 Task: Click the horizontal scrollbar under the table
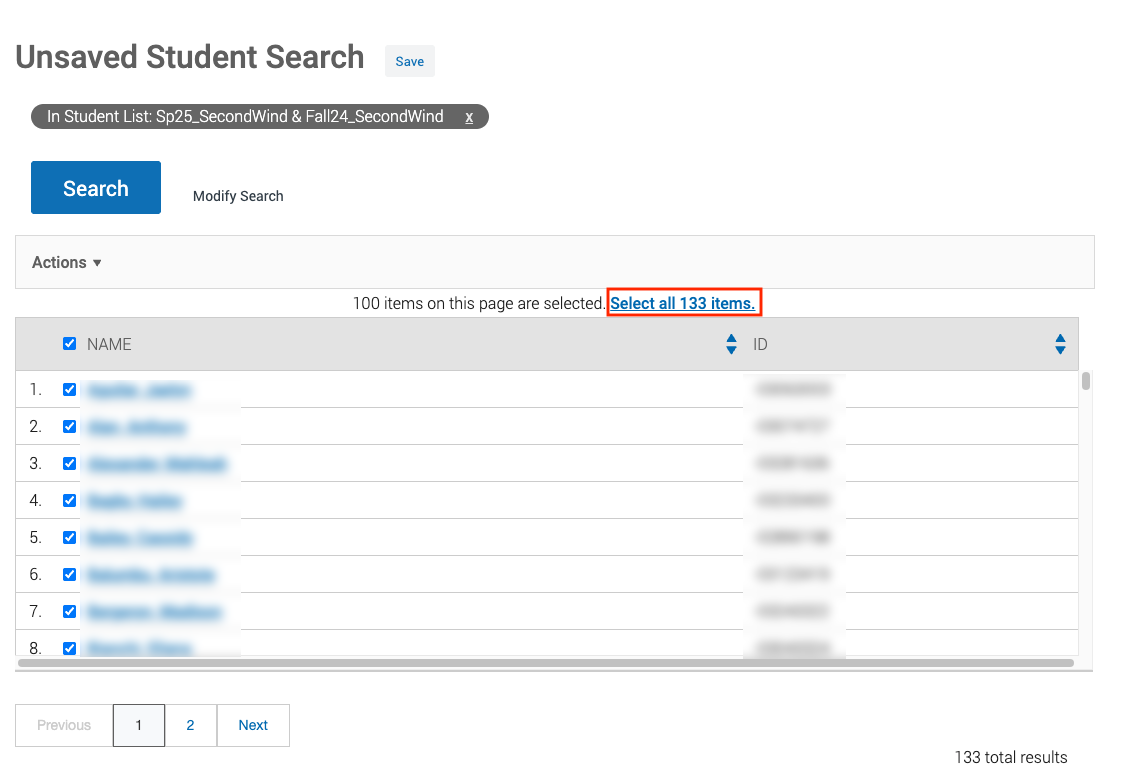(x=546, y=663)
